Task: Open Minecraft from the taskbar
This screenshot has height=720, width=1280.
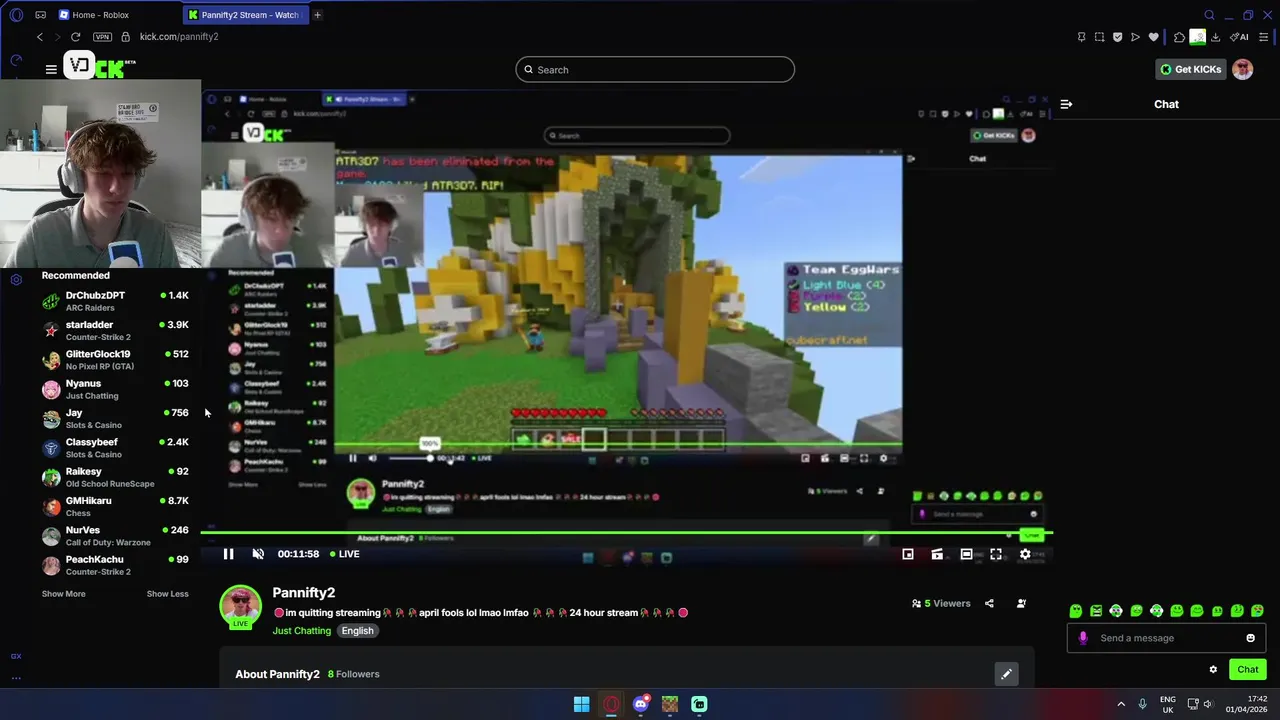Action: pos(670,704)
